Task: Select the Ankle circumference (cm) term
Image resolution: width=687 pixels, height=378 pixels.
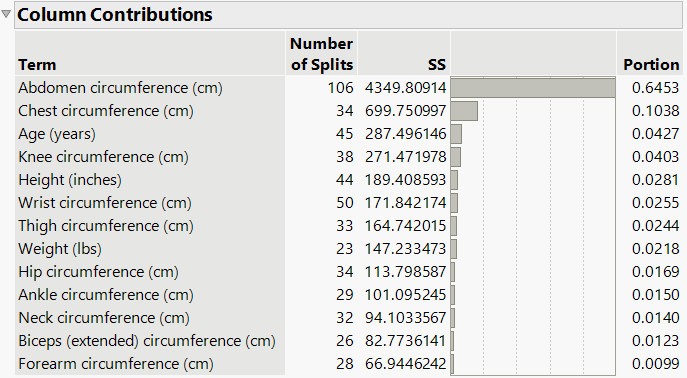Action: point(106,295)
